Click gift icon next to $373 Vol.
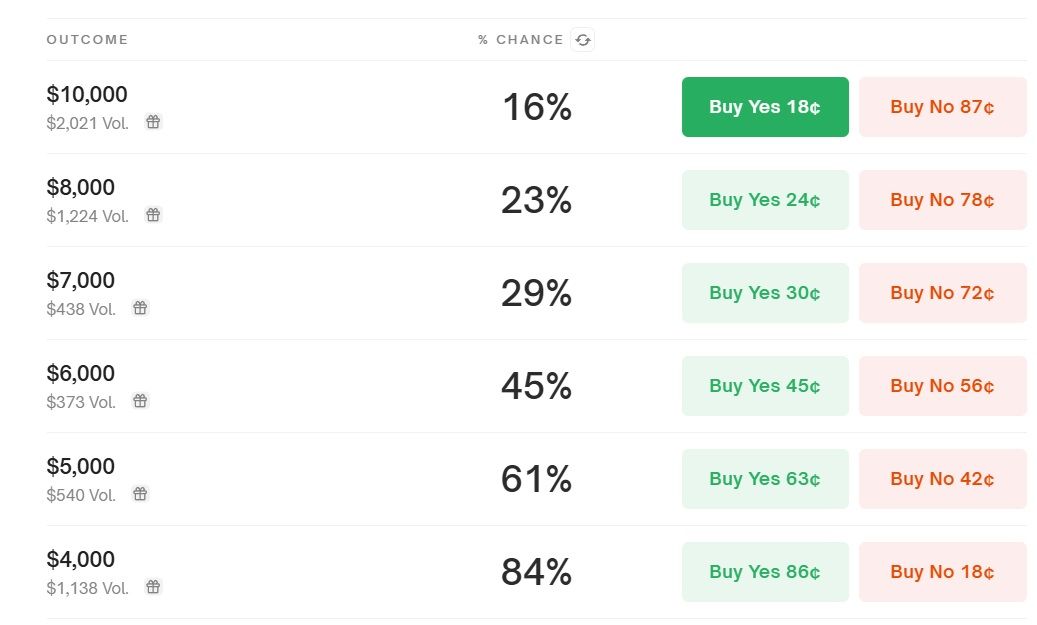The width and height of the screenshot is (1037, 625). [x=141, y=401]
